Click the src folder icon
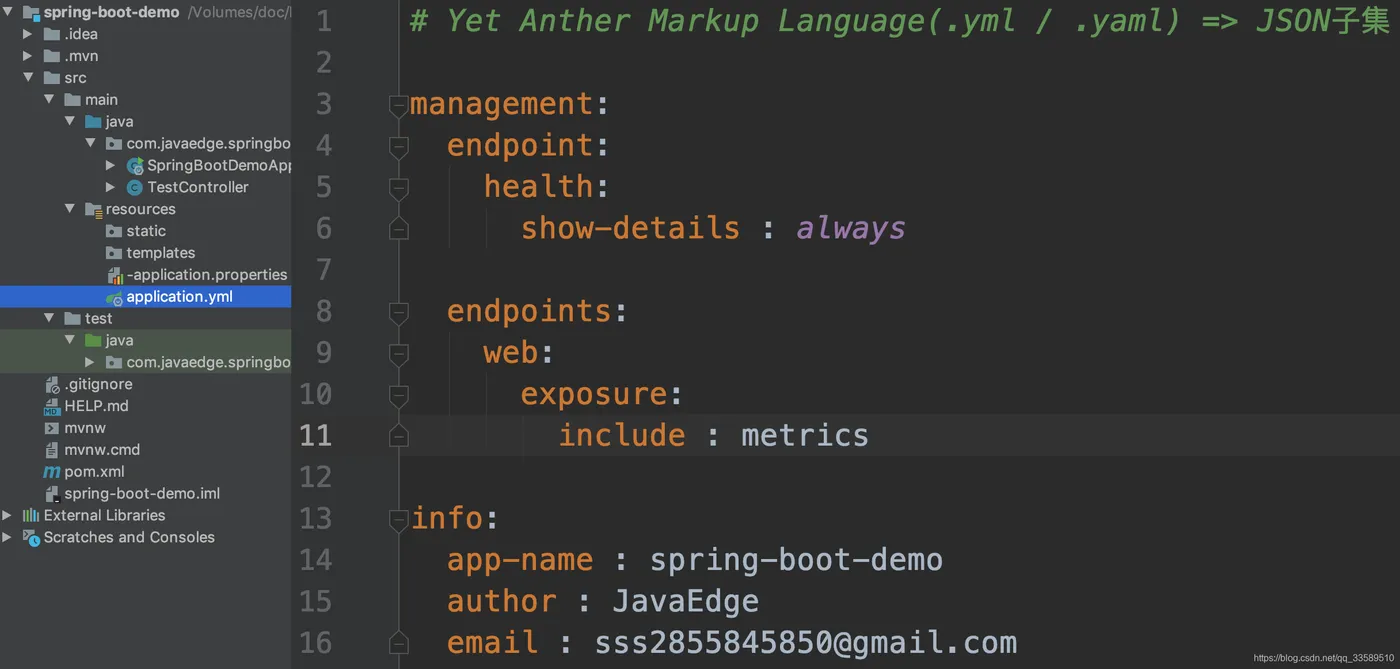 [52, 78]
